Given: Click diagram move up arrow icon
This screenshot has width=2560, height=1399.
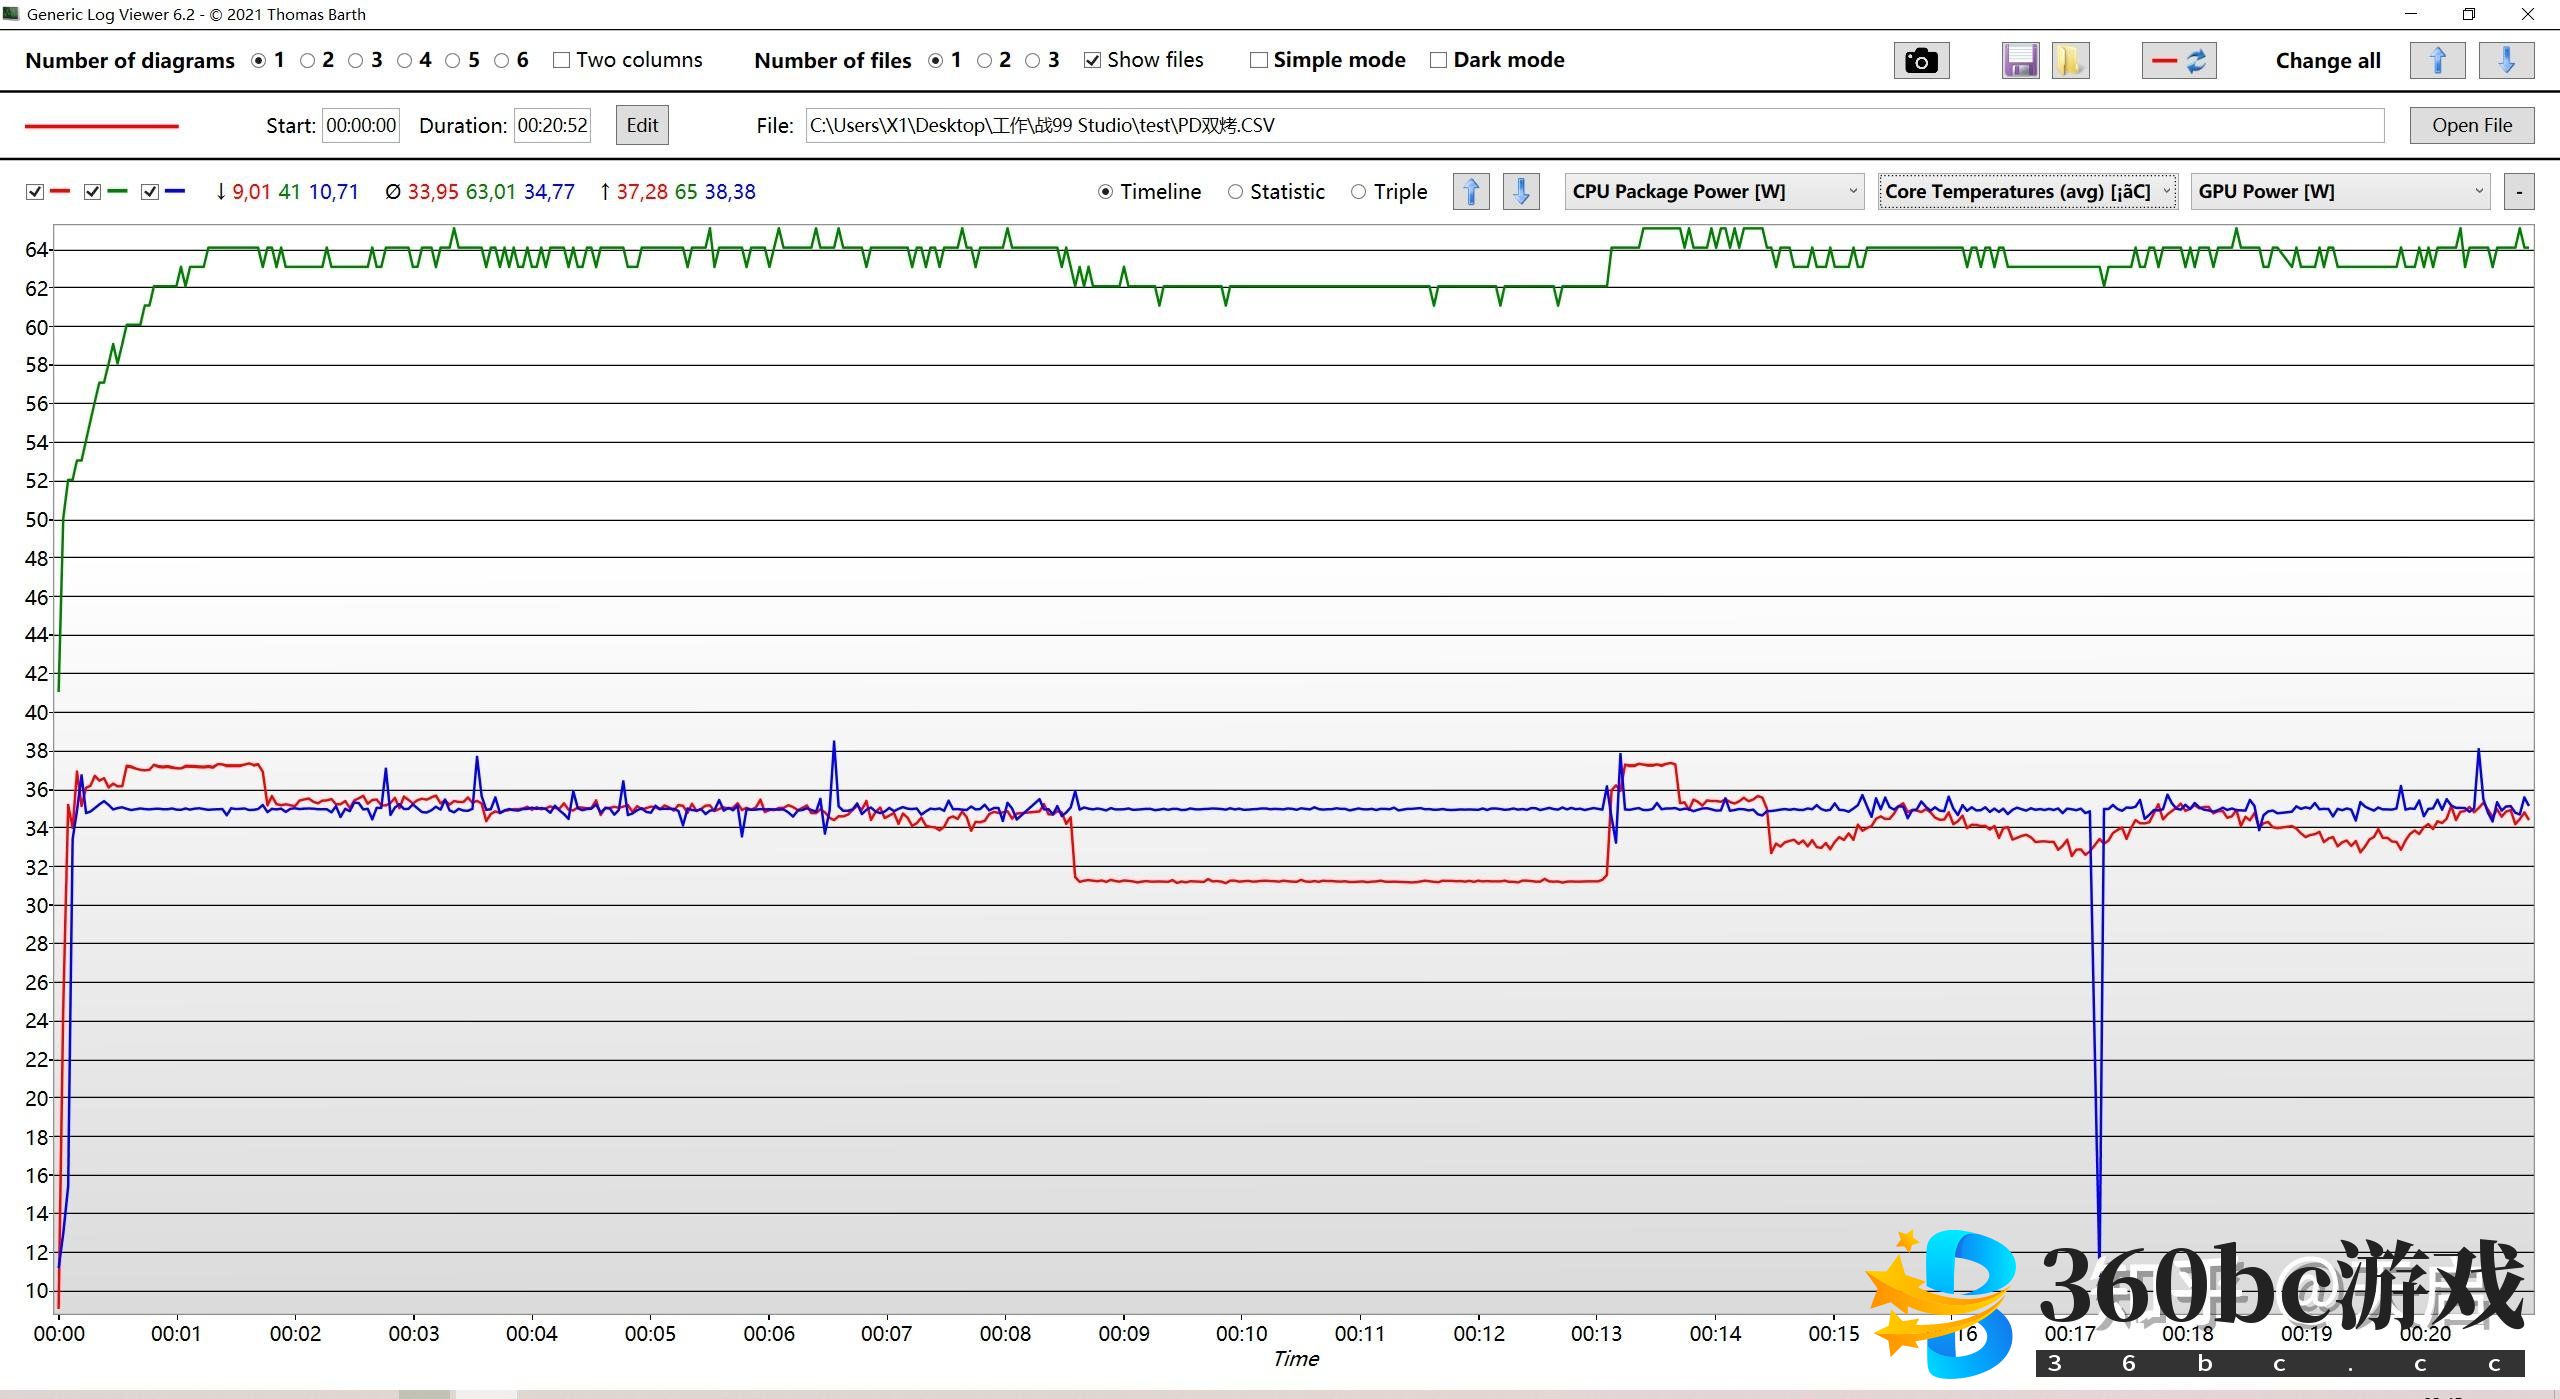Looking at the screenshot, I should (x=1471, y=191).
